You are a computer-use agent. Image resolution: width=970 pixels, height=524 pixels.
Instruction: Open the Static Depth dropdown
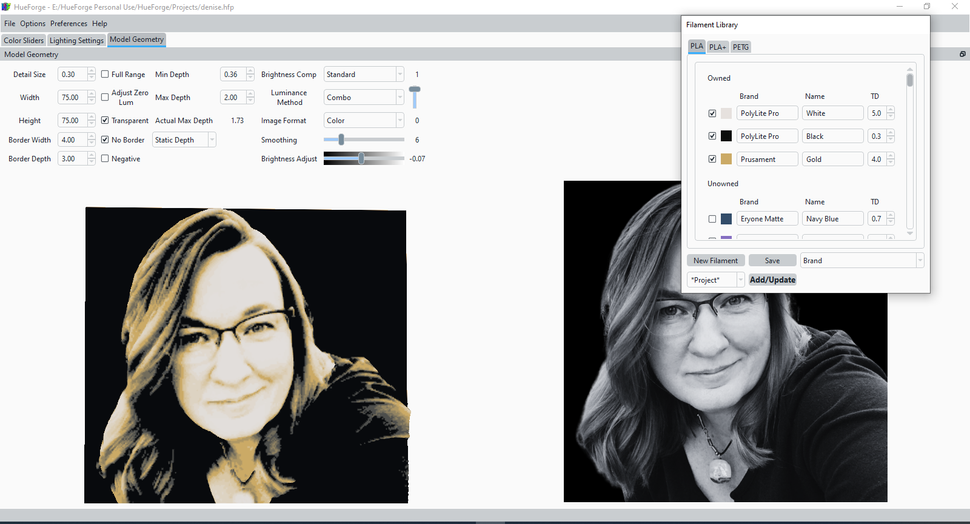(184, 140)
